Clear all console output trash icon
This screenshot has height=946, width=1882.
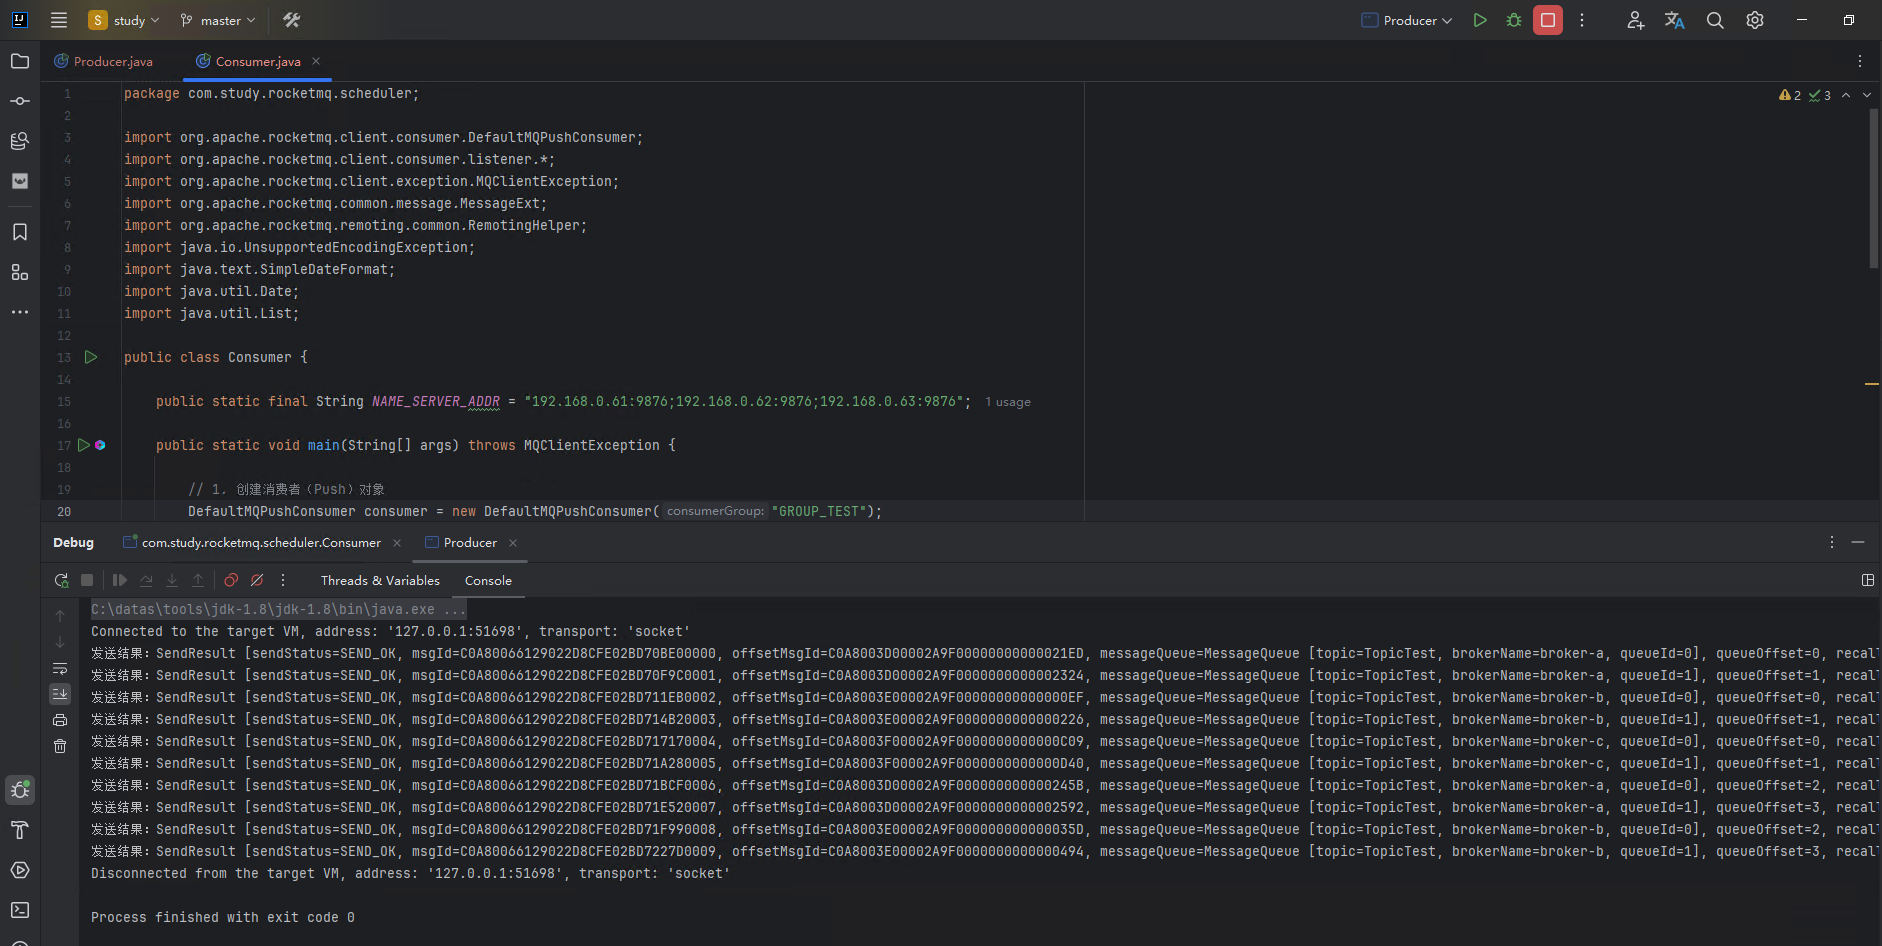pyautogui.click(x=60, y=746)
